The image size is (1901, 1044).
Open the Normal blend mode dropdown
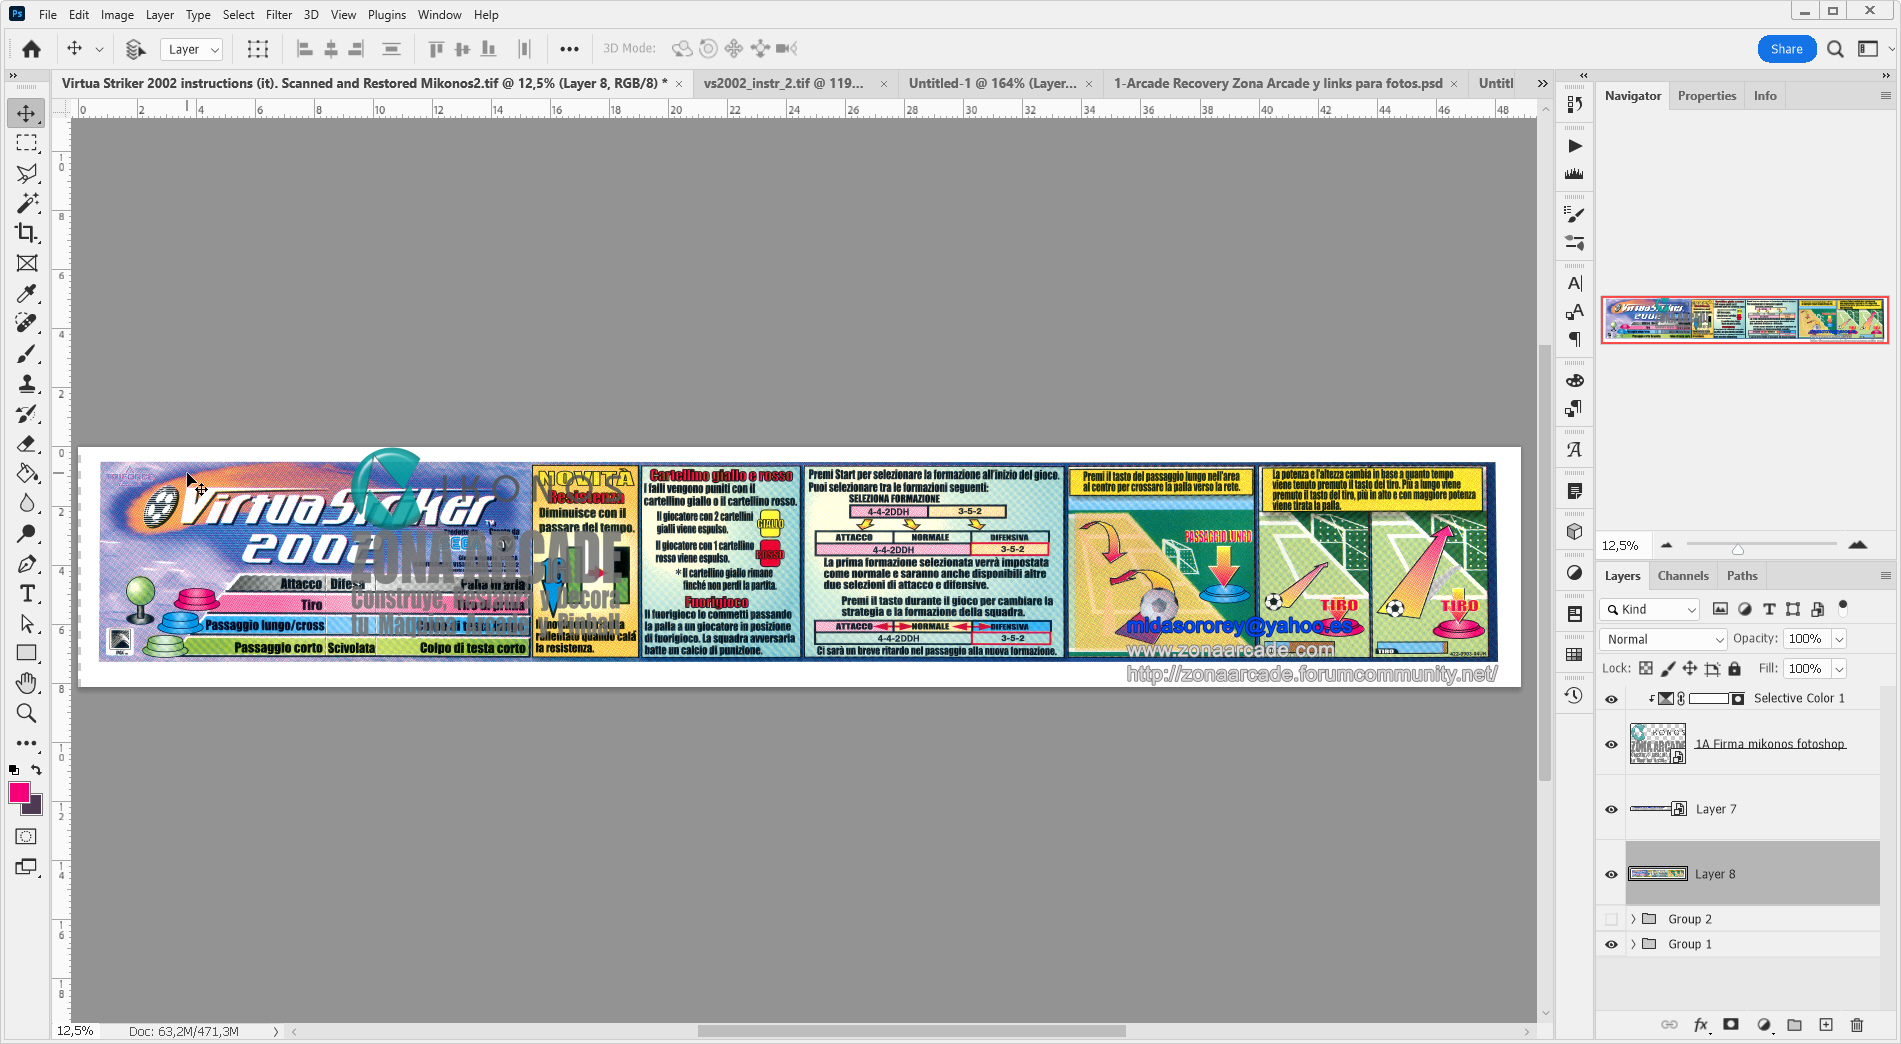[1663, 639]
